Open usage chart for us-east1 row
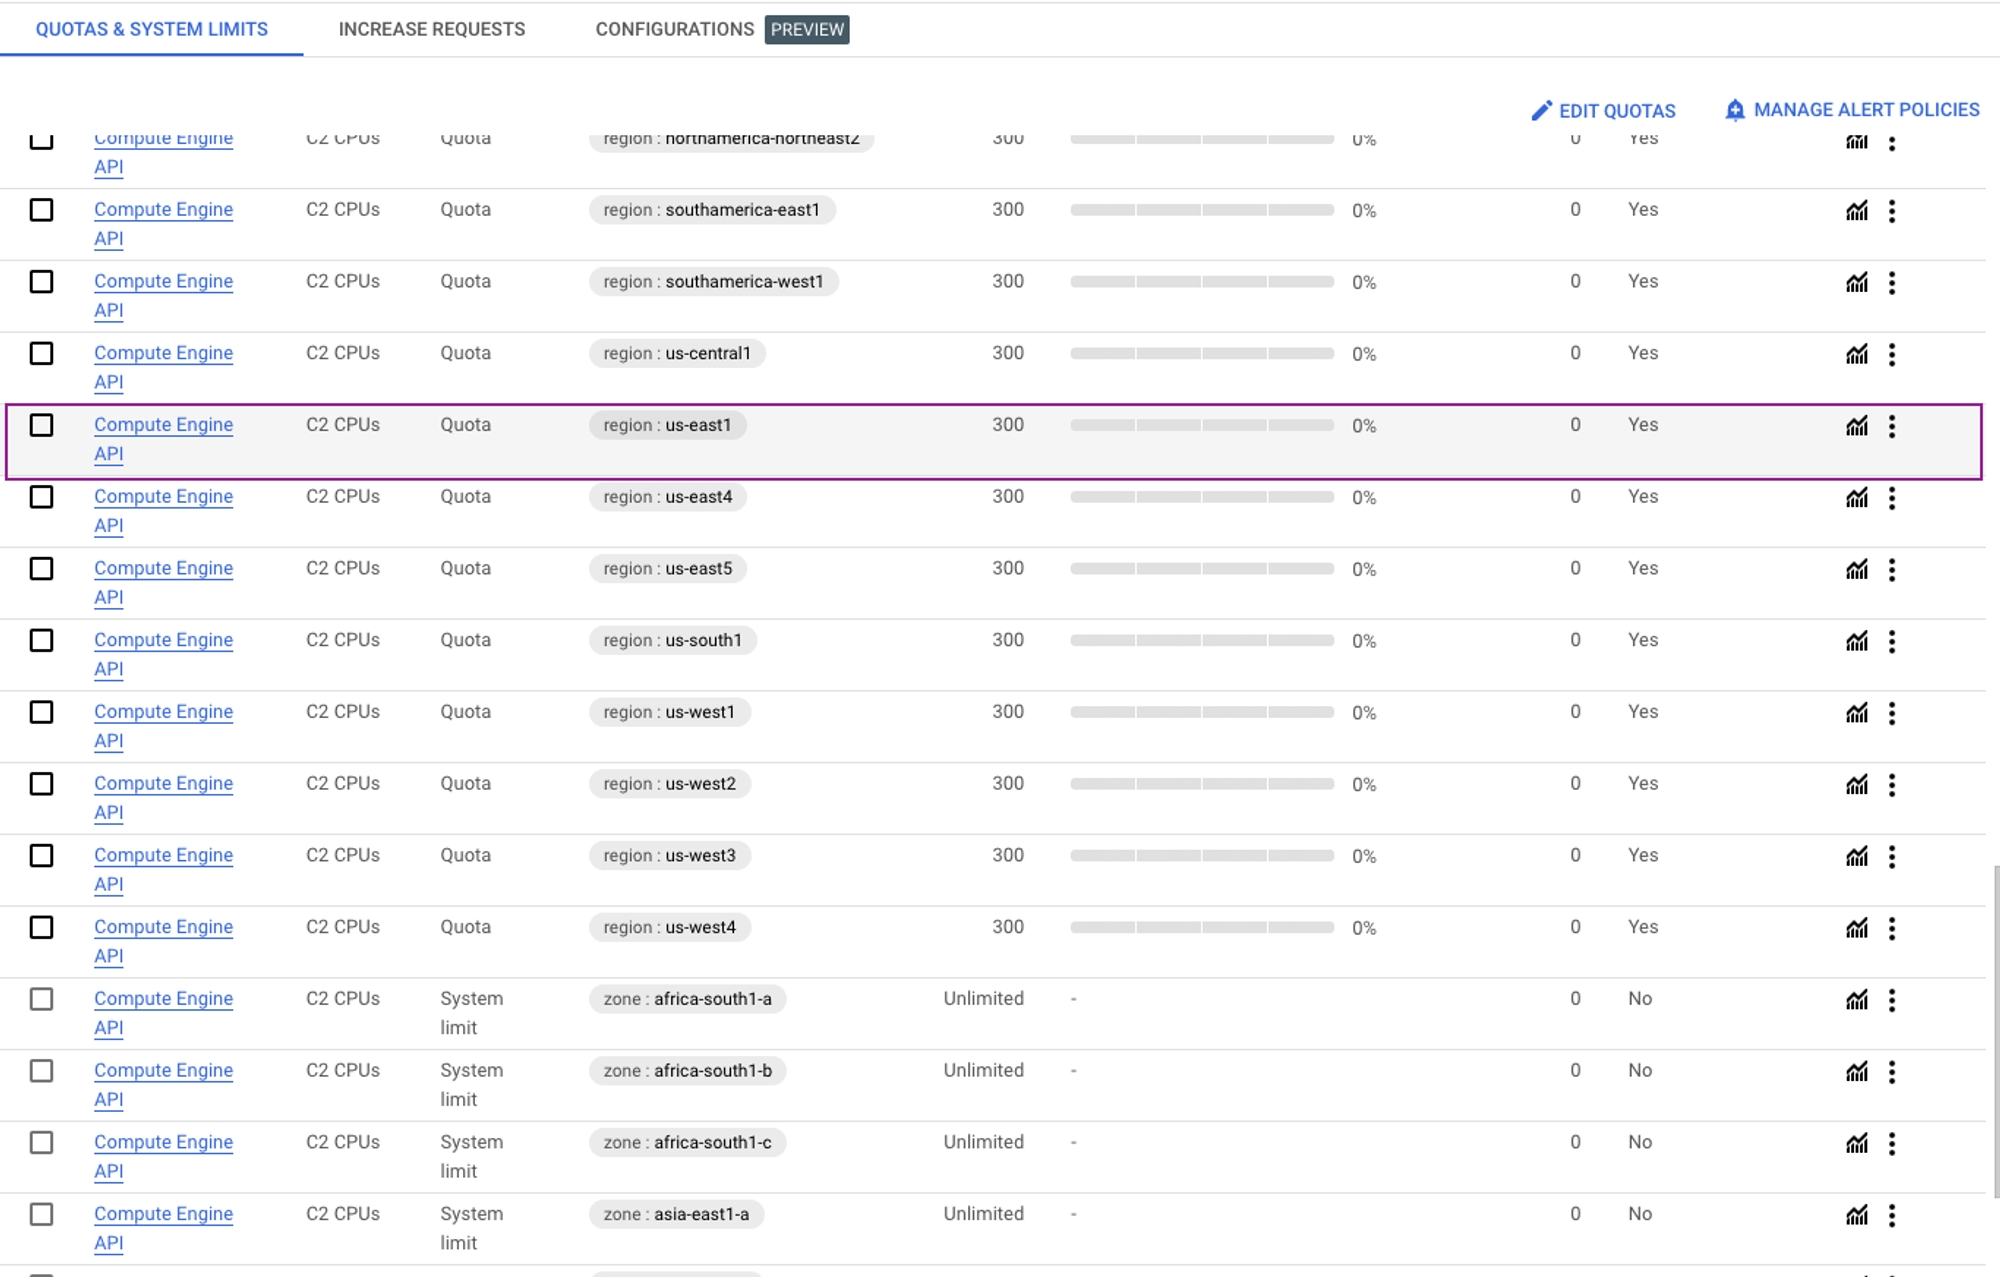2000x1277 pixels. 1856,426
